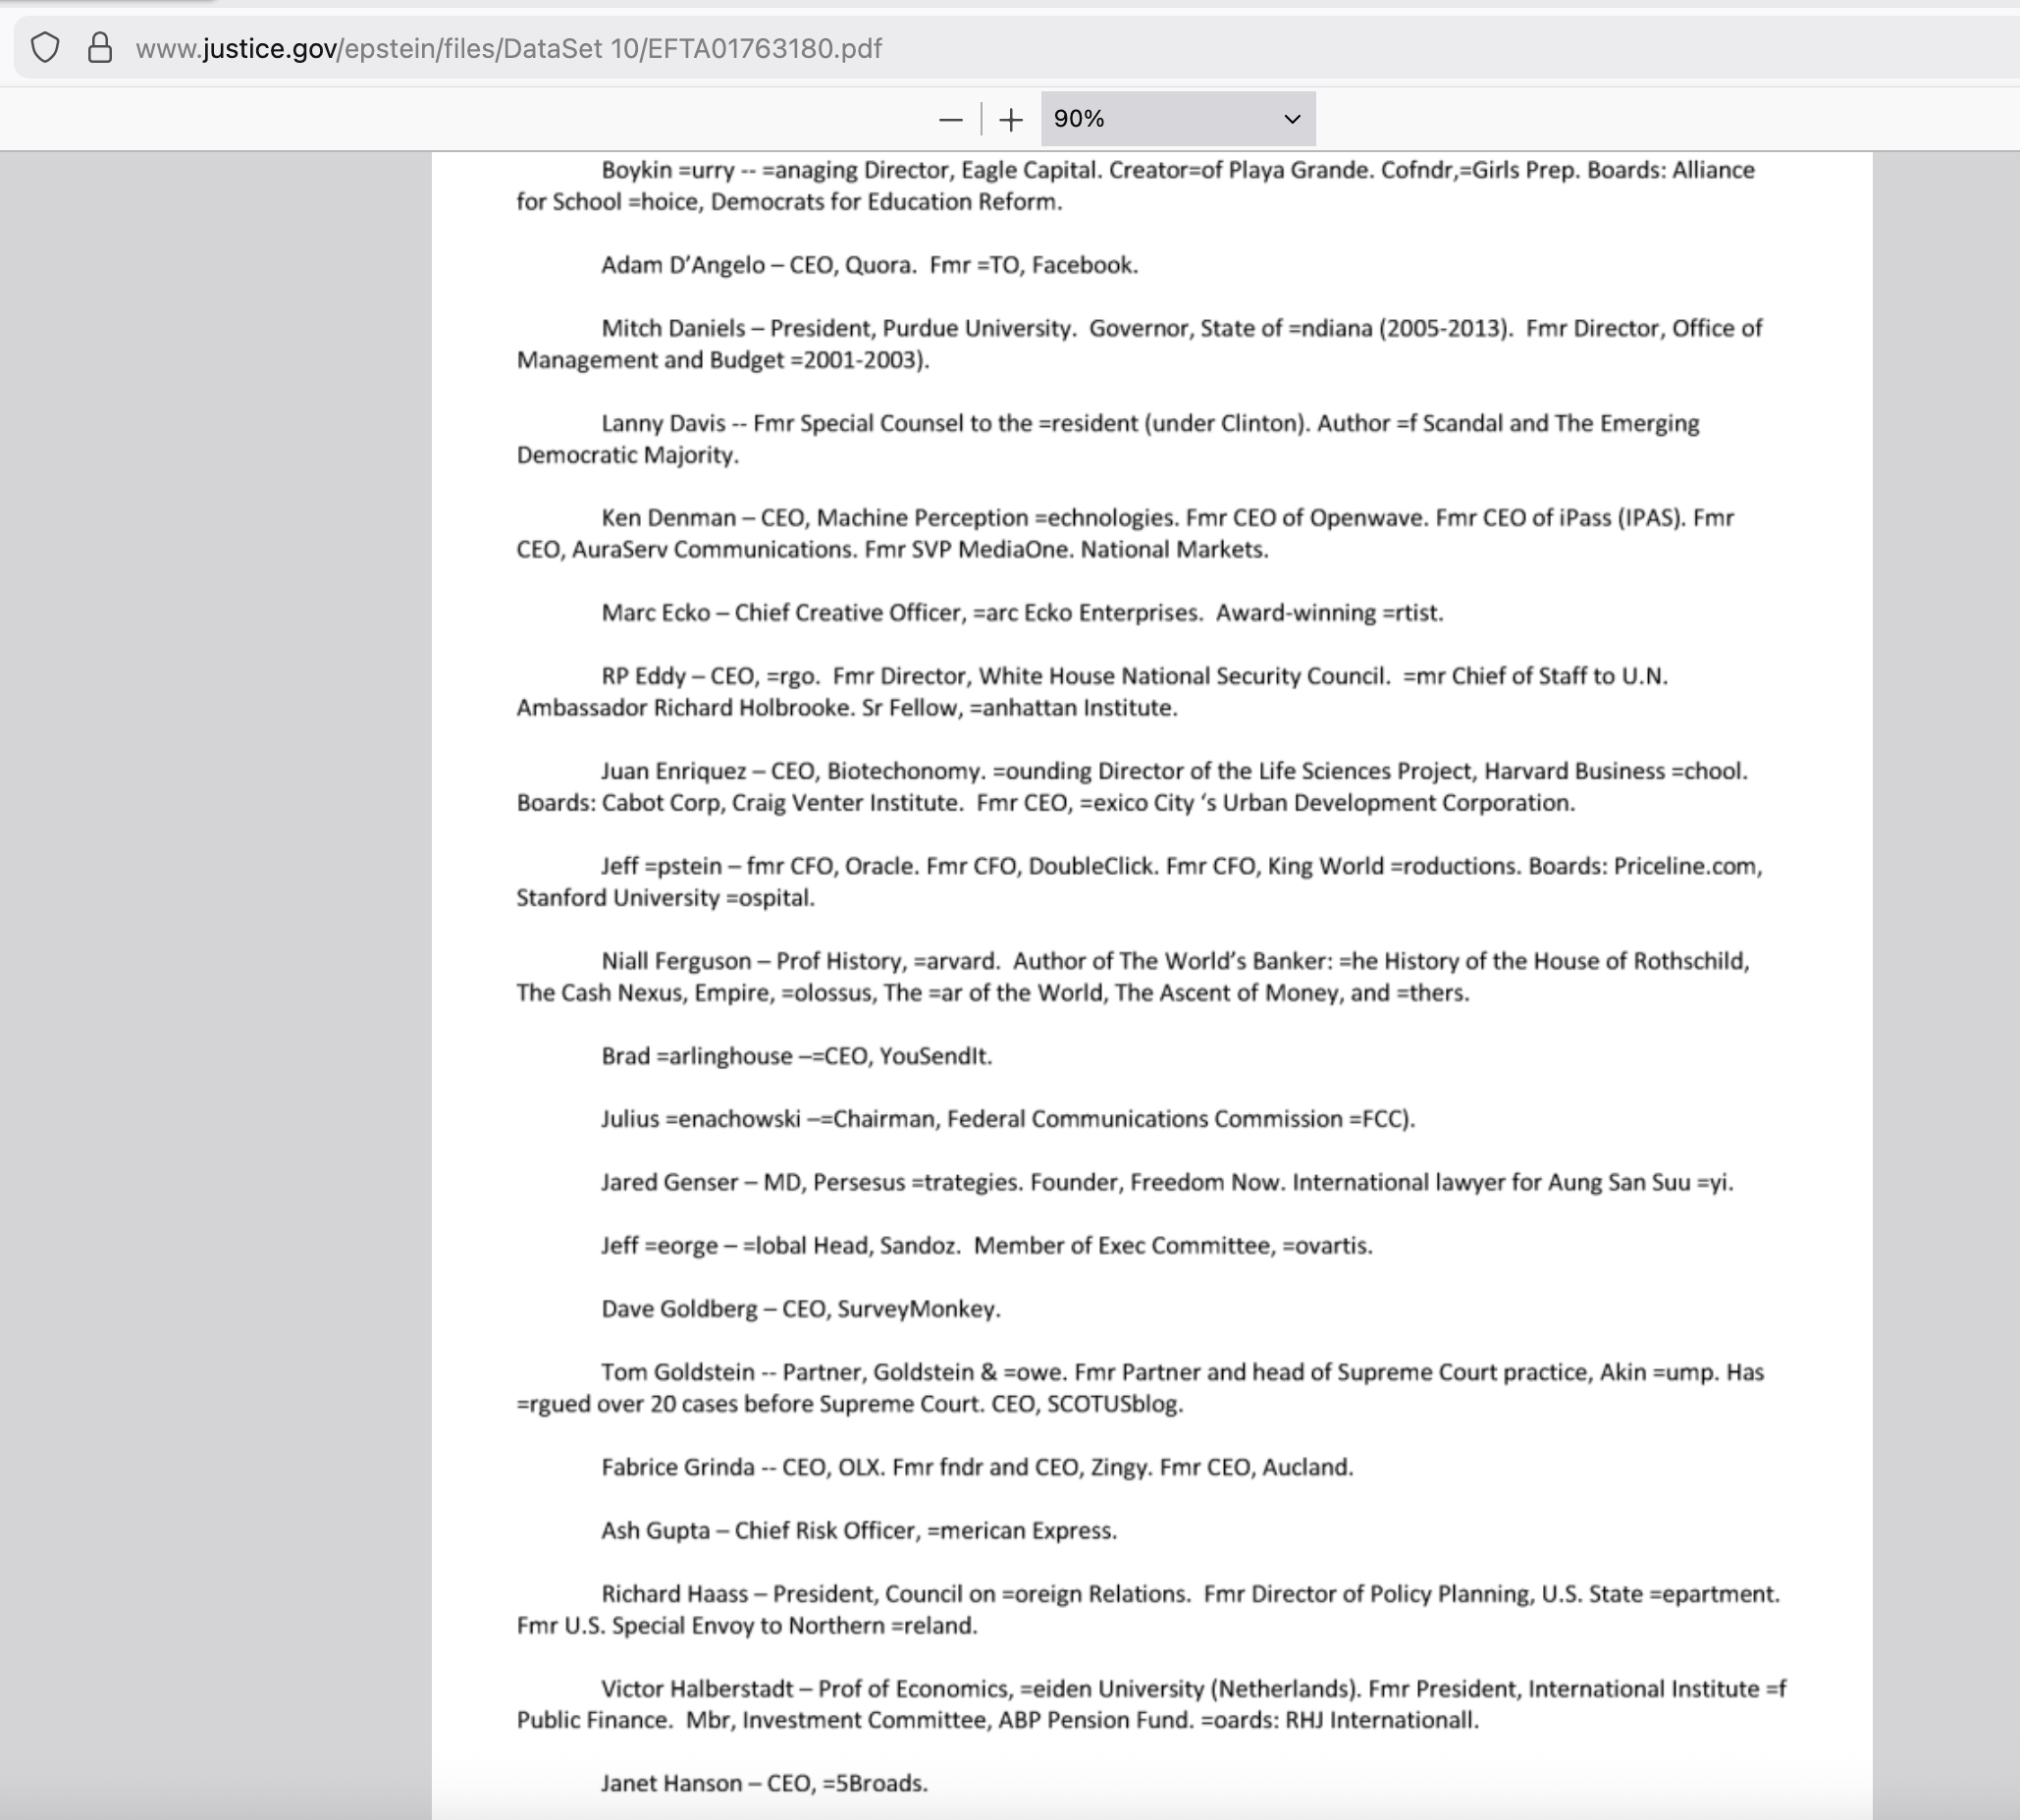Click the Julius =enachowski FCC Chairman line
The width and height of the screenshot is (2020, 1820).
(1007, 1119)
